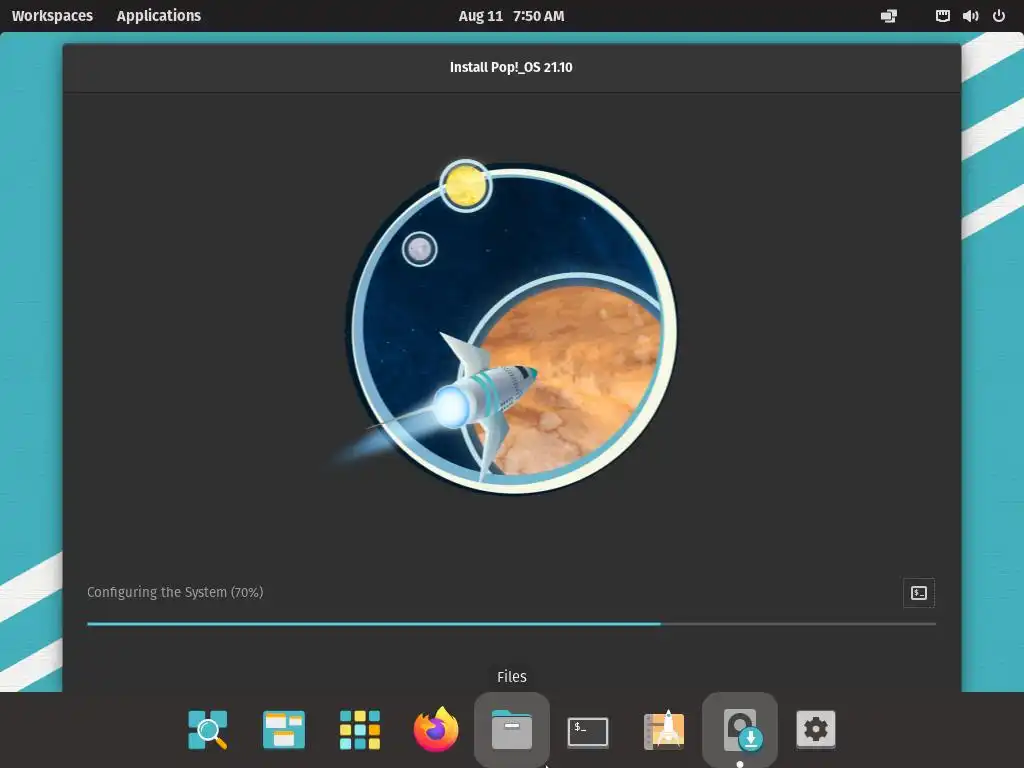The width and height of the screenshot is (1024, 768).
Task: Open the Pop!_OS Launcher search icon in dock
Action: pos(208,729)
